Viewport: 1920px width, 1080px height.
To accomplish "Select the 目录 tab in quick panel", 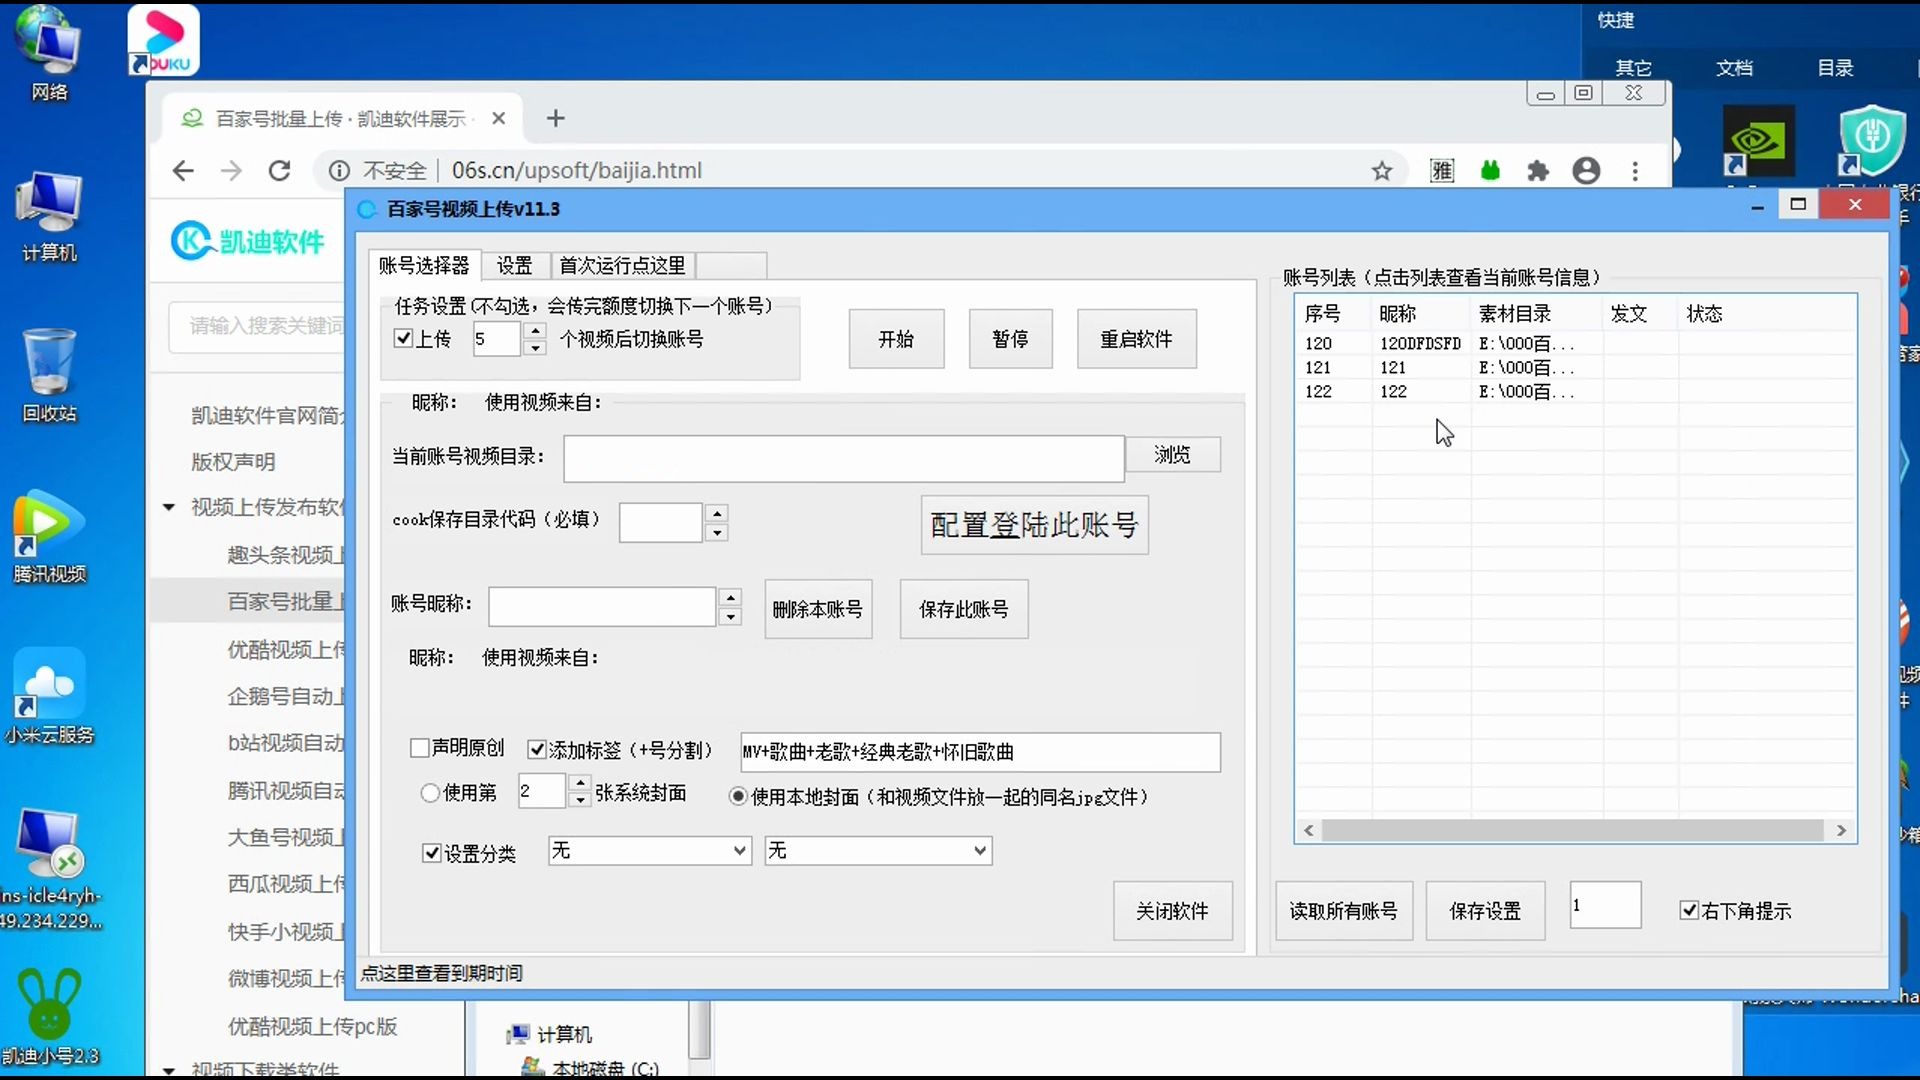I will coord(1835,68).
